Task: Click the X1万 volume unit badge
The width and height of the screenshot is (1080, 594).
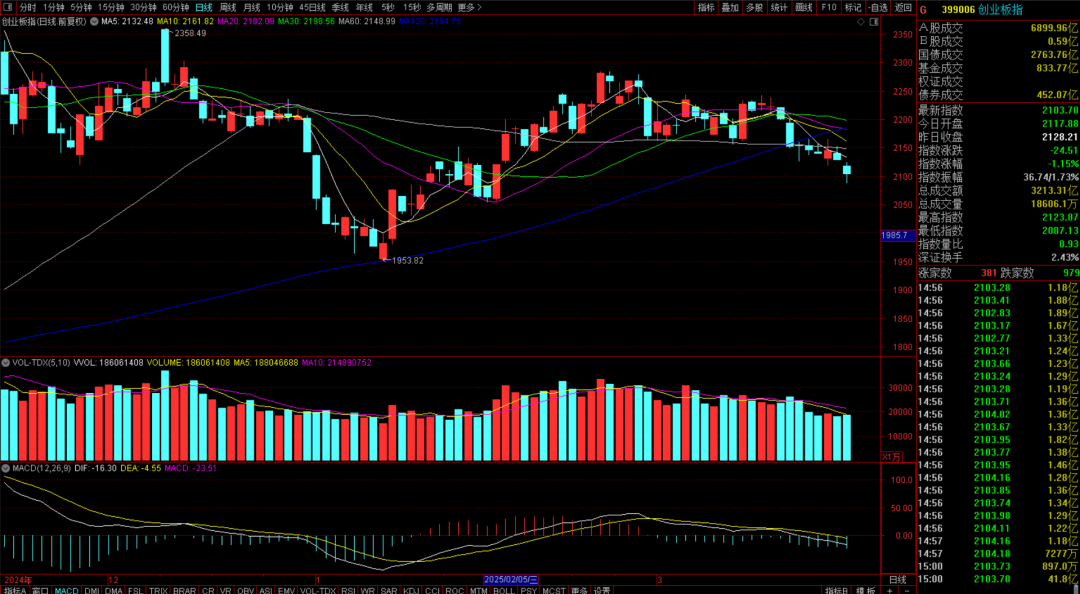Action: (x=892, y=456)
